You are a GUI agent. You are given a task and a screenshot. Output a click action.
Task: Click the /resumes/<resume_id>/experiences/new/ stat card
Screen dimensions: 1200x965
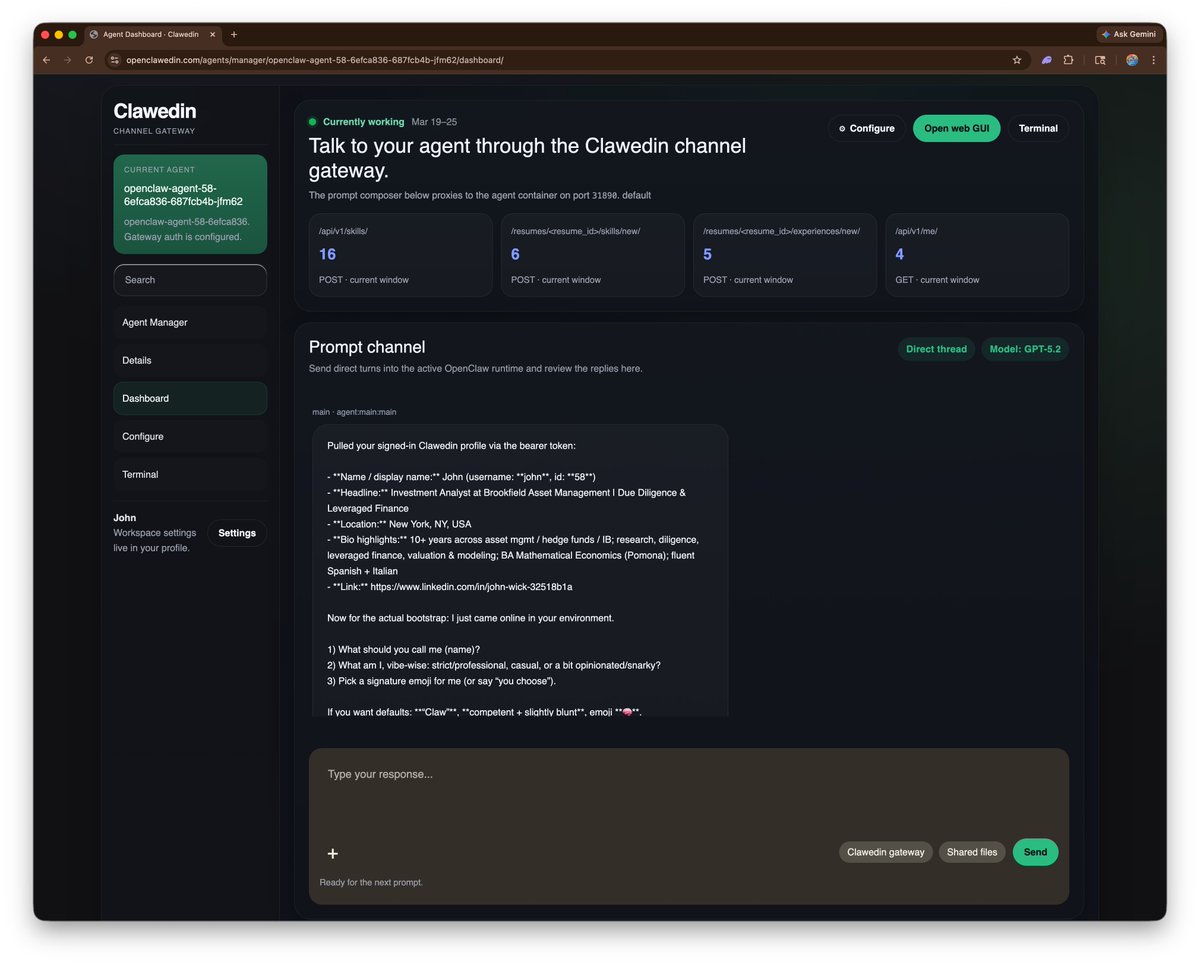pyautogui.click(x=785, y=255)
